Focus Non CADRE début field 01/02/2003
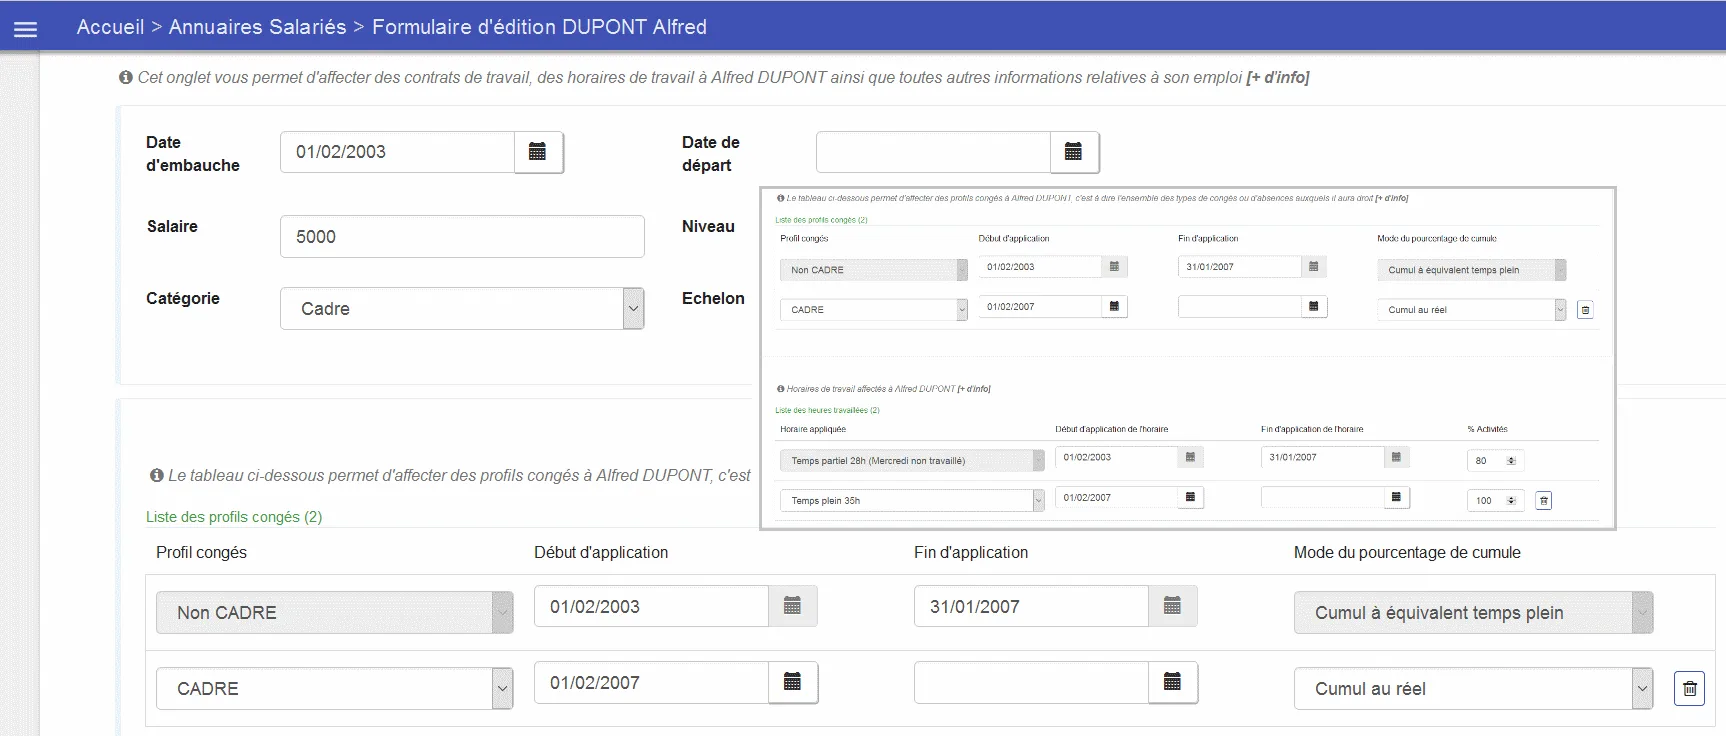Screen dimensions: 1726x736 point(652,606)
